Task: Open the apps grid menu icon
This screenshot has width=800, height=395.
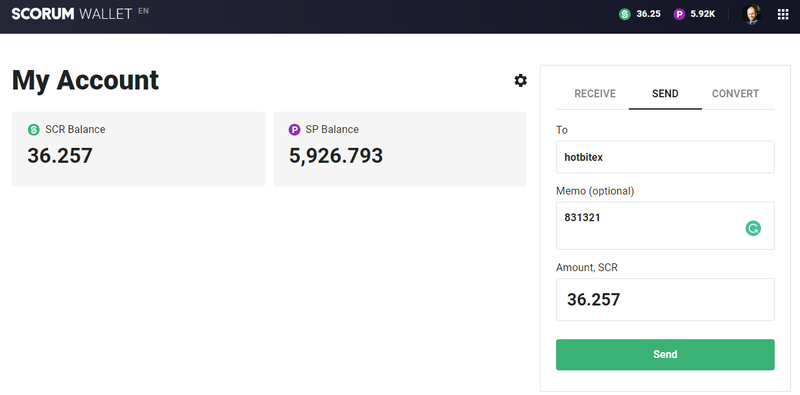Action: click(783, 14)
